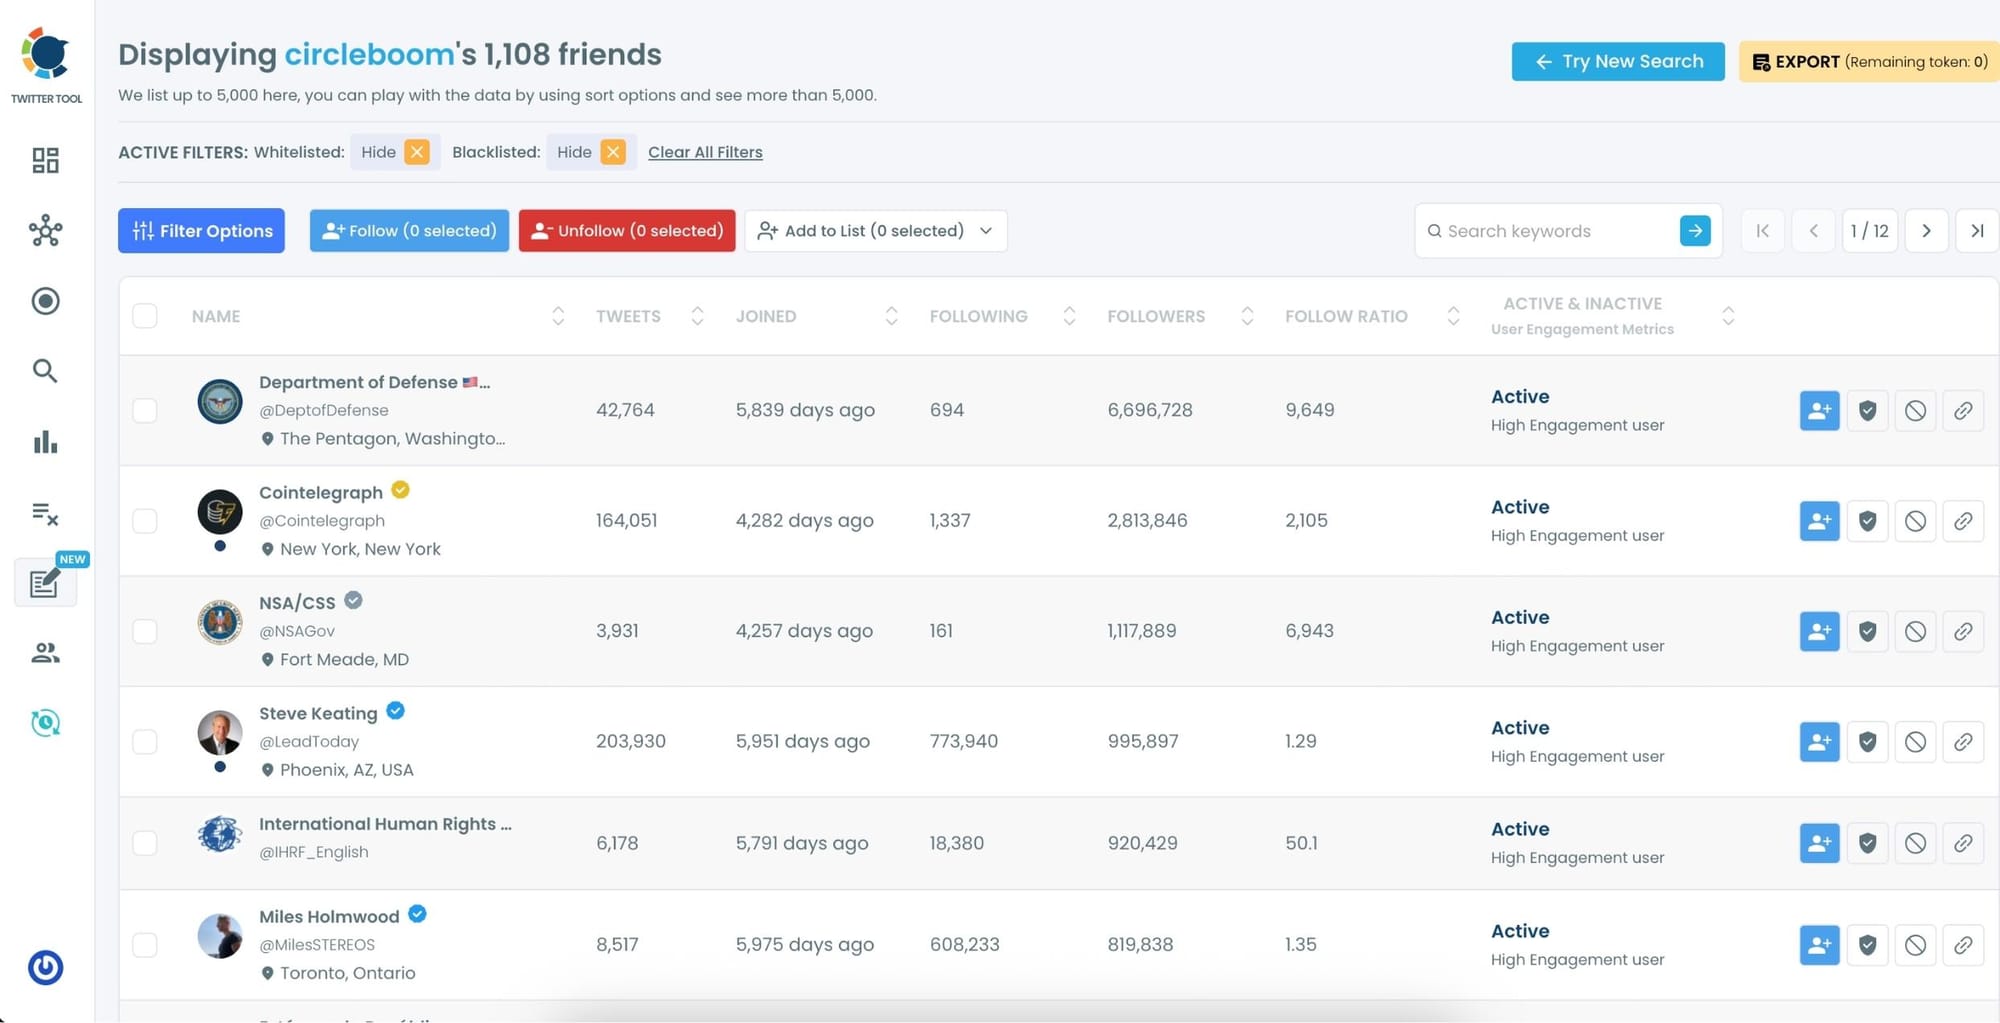Click the @NSAGov handle

297,631
